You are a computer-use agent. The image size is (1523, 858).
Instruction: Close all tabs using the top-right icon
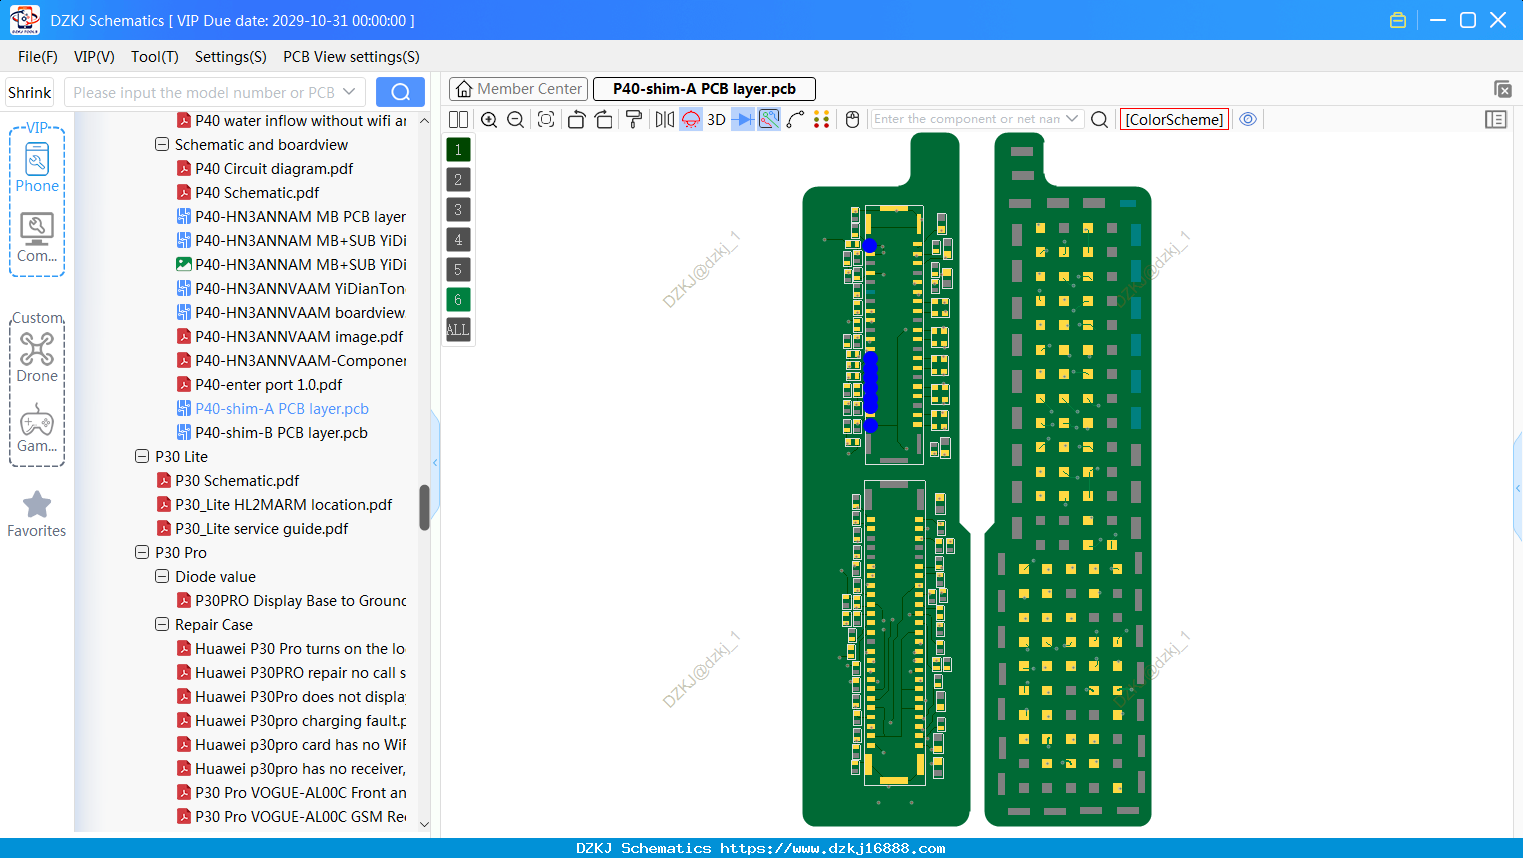point(1502,89)
